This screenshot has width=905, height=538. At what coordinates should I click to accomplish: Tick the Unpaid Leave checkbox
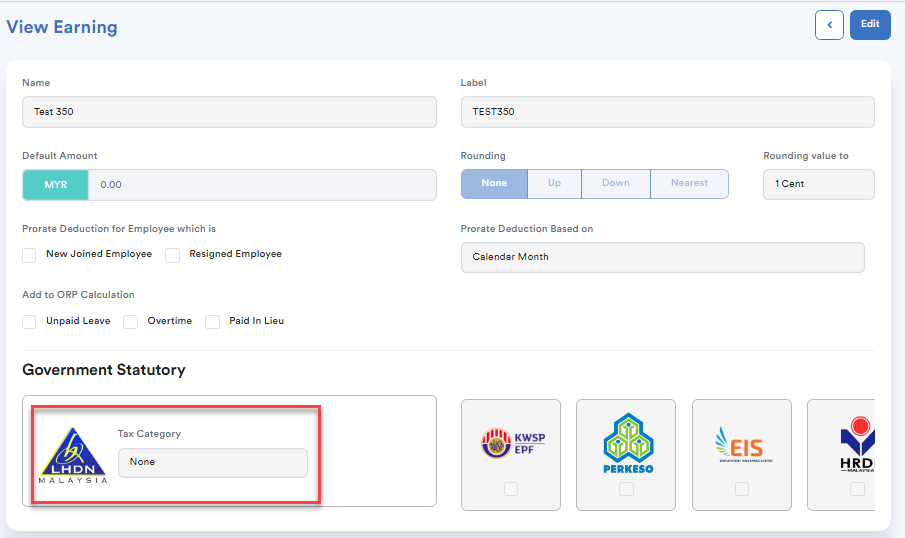pyautogui.click(x=29, y=322)
